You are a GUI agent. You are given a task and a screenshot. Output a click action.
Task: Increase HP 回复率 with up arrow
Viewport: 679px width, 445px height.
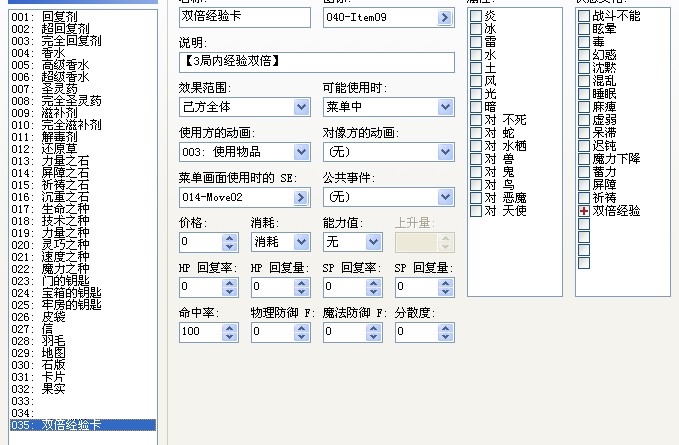[230, 283]
